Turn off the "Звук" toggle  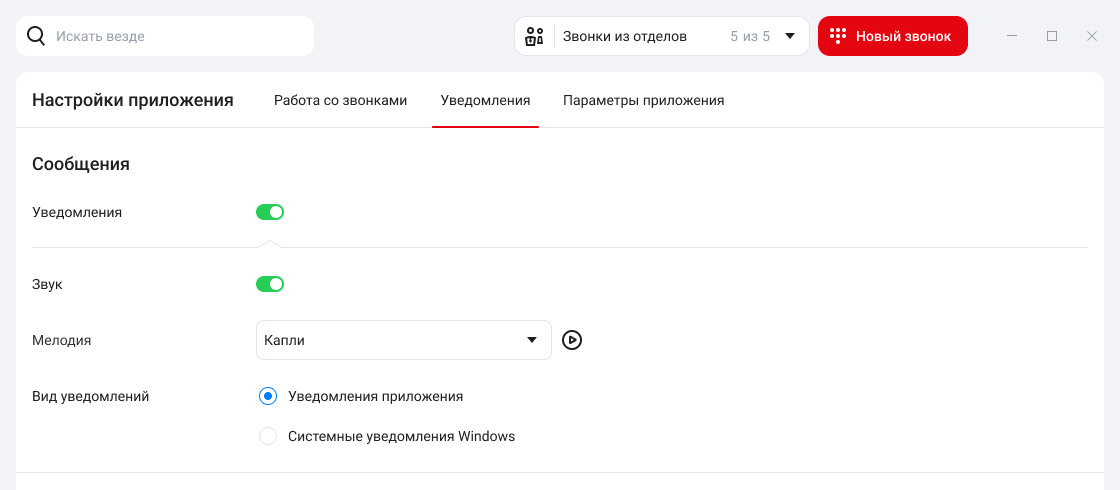coord(270,284)
